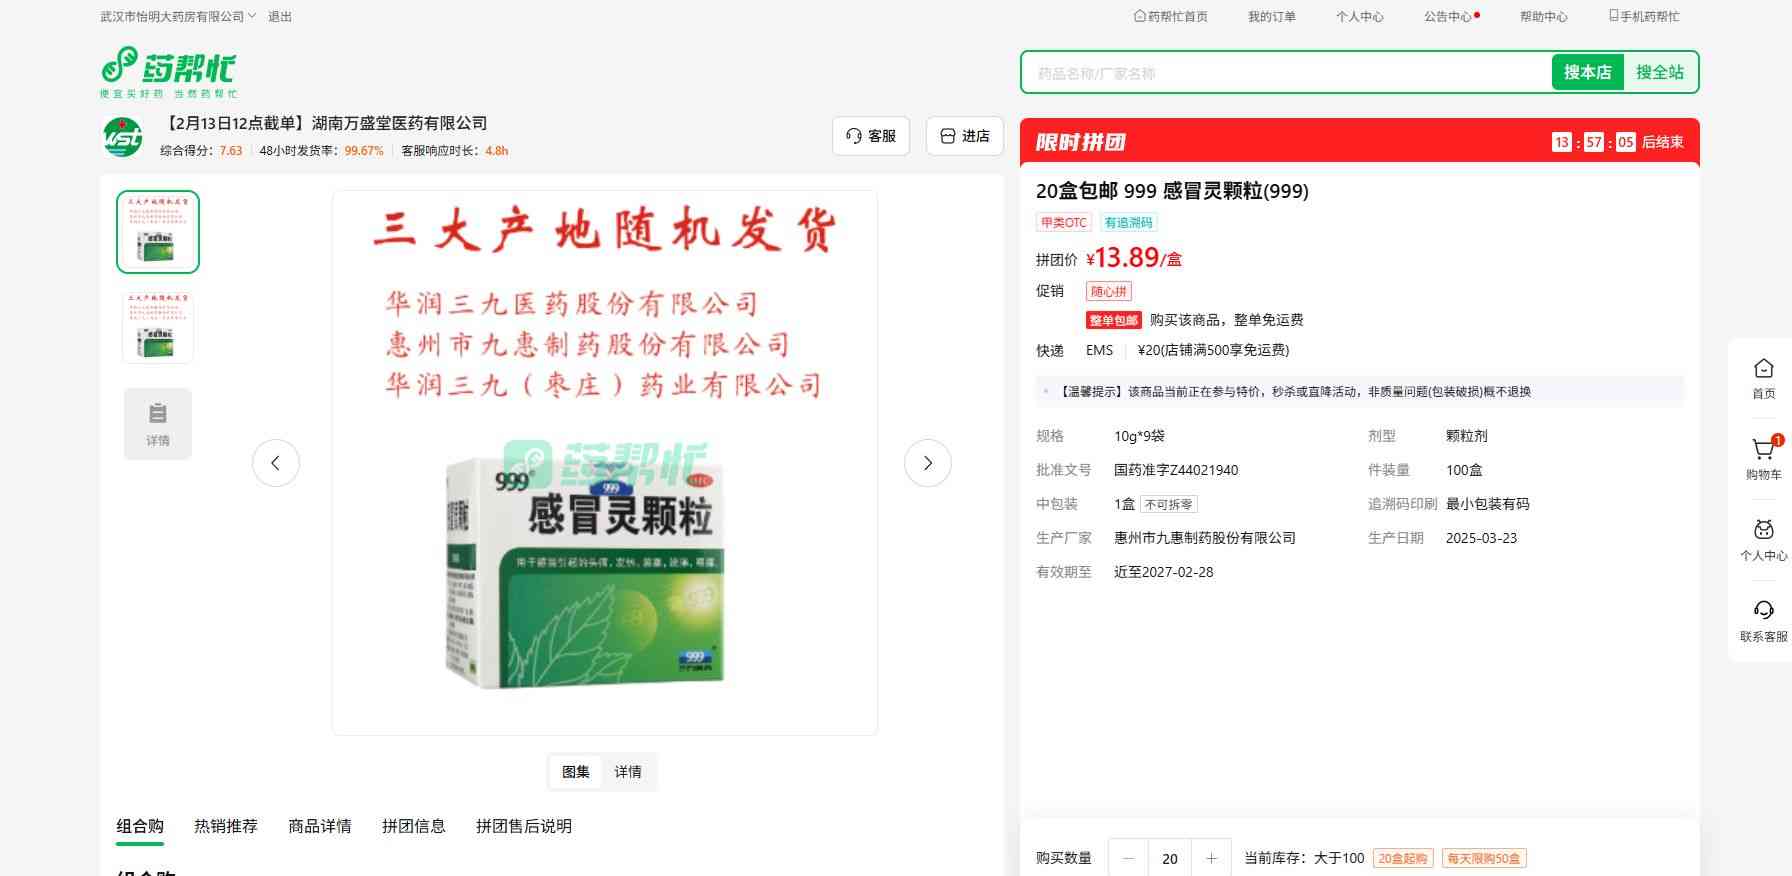Click the 客服 headset button
The height and width of the screenshot is (876, 1792).
[x=871, y=136]
